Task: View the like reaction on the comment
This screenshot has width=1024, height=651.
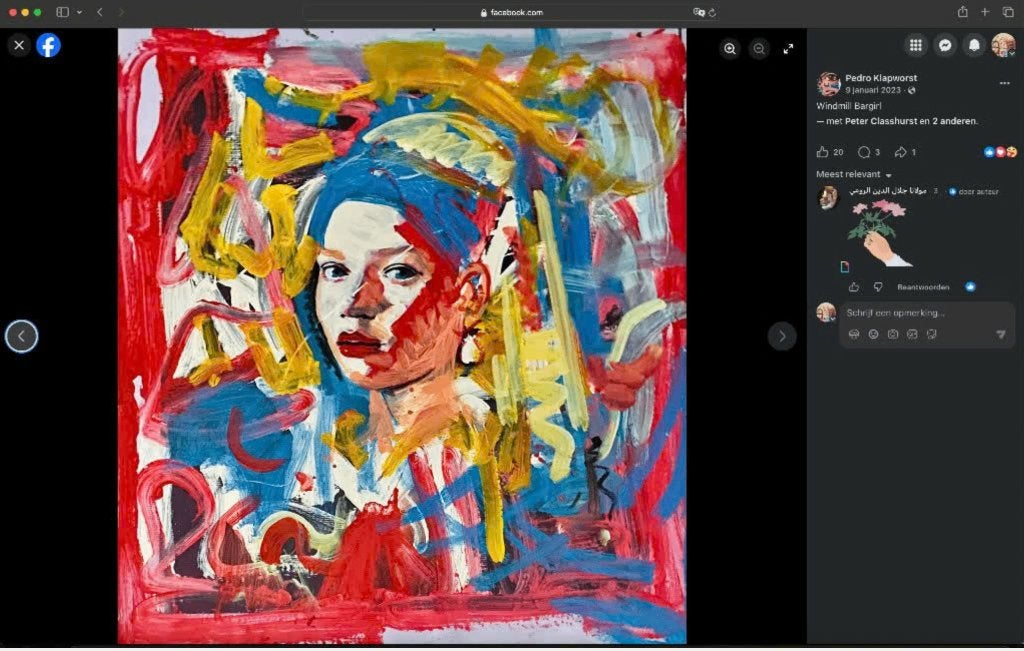Action: point(970,287)
